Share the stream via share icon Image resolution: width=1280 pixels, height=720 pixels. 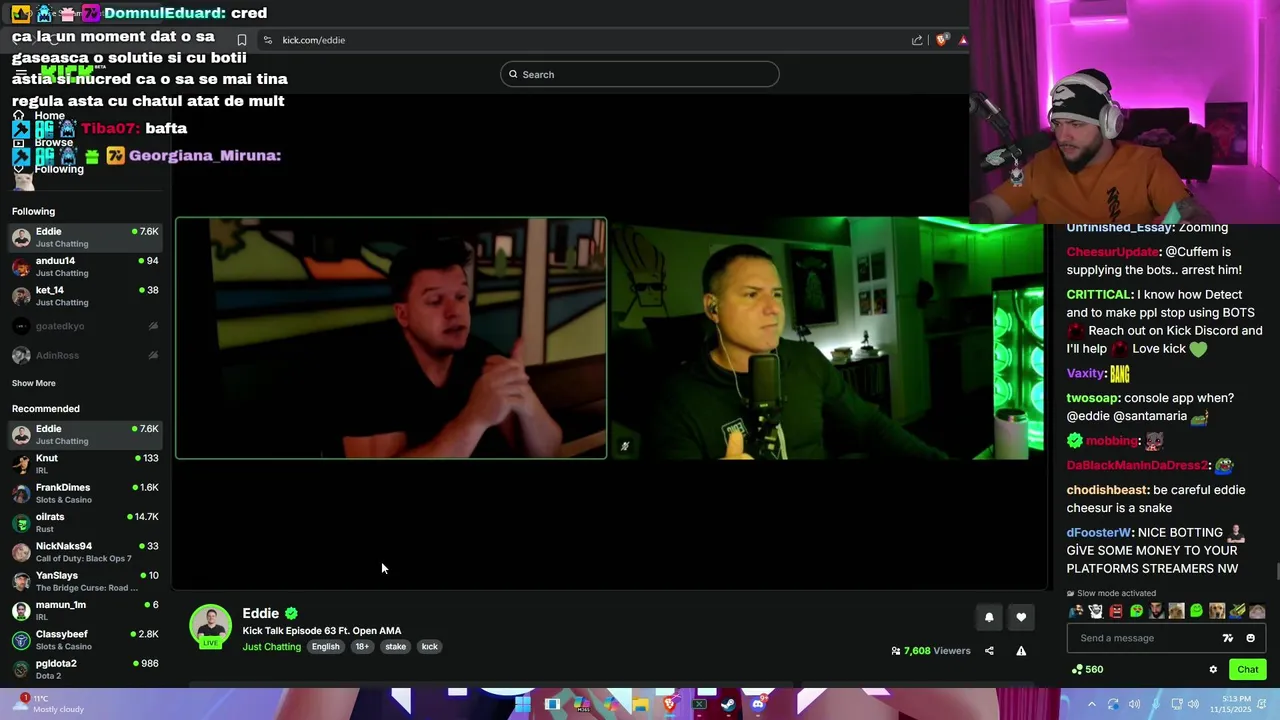(x=989, y=651)
